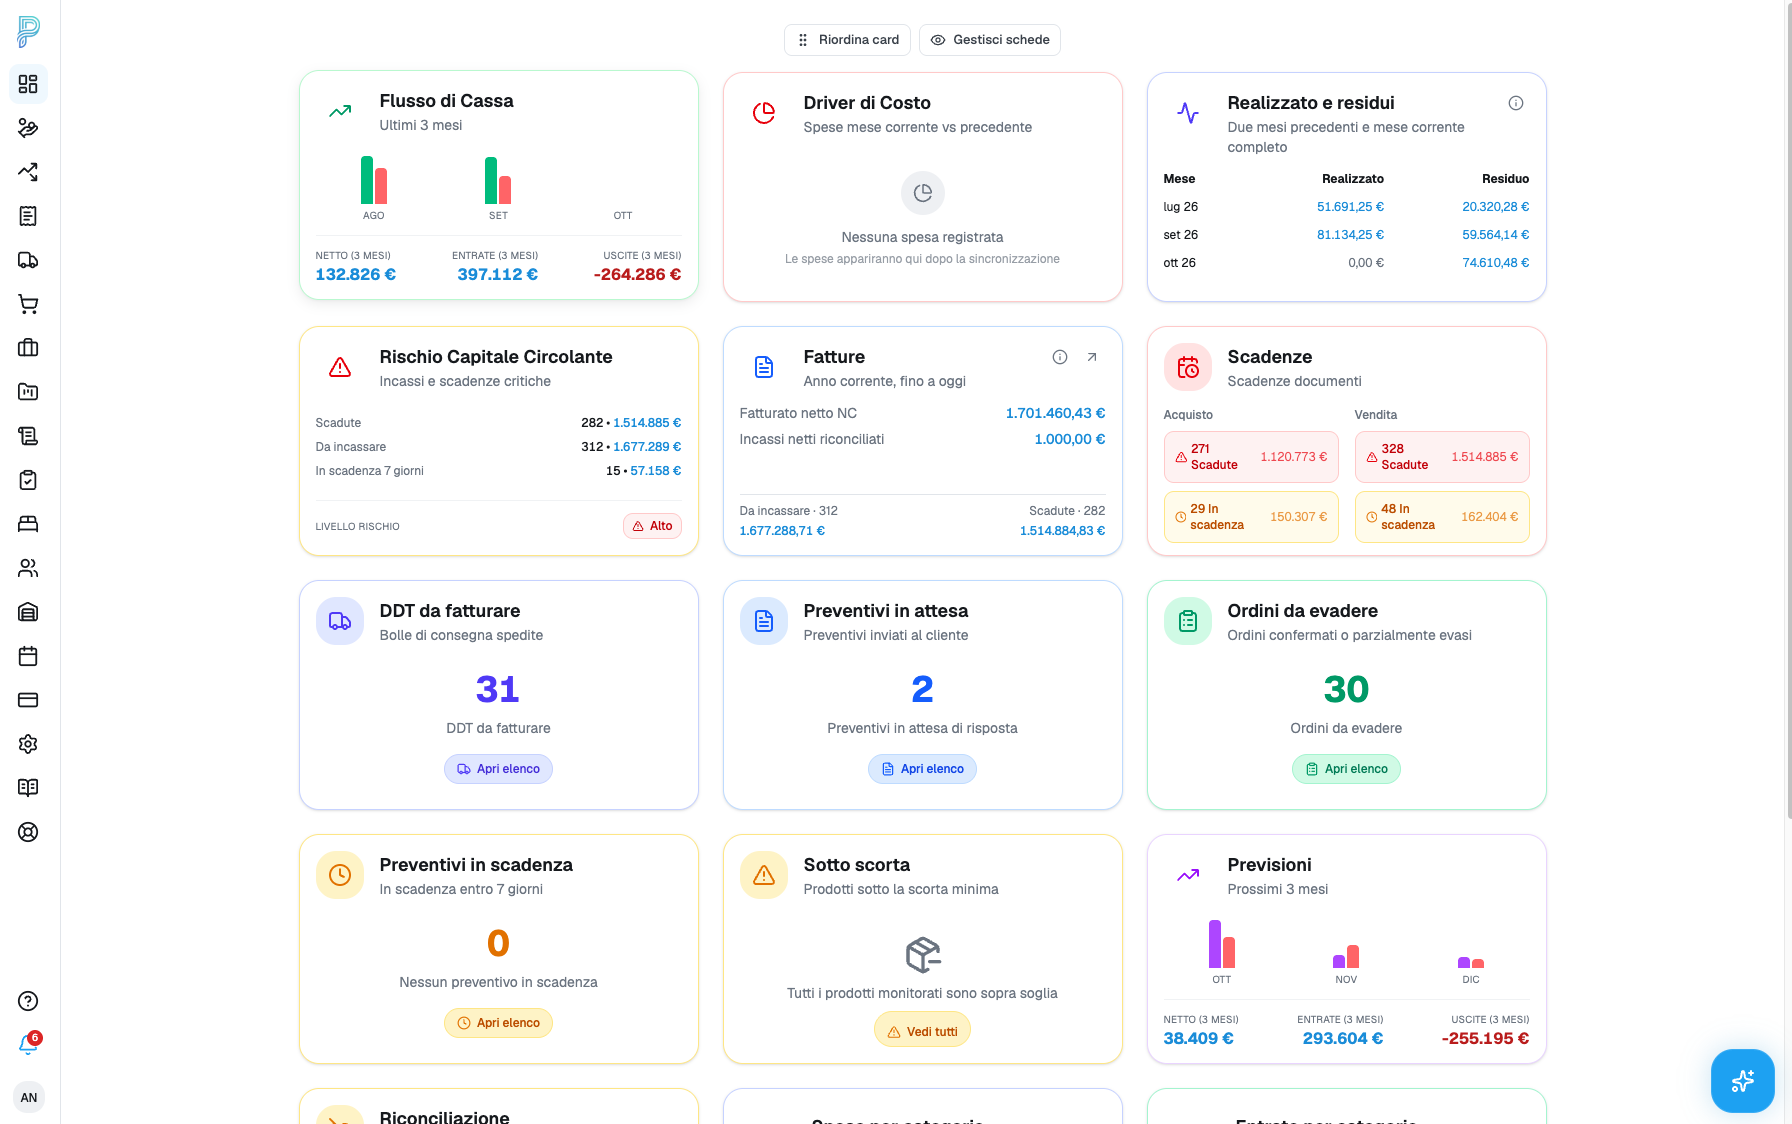The width and height of the screenshot is (1792, 1124).
Task: Open notifications bell with badge 6
Action: click(x=28, y=1045)
